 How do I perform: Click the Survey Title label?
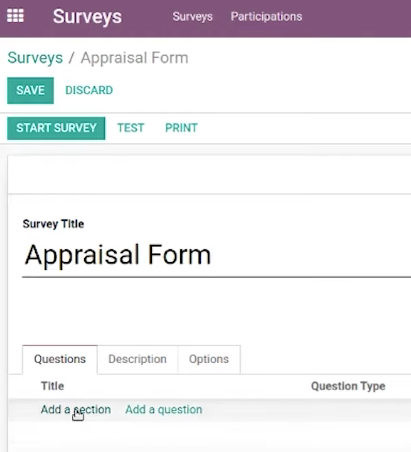[53, 224]
